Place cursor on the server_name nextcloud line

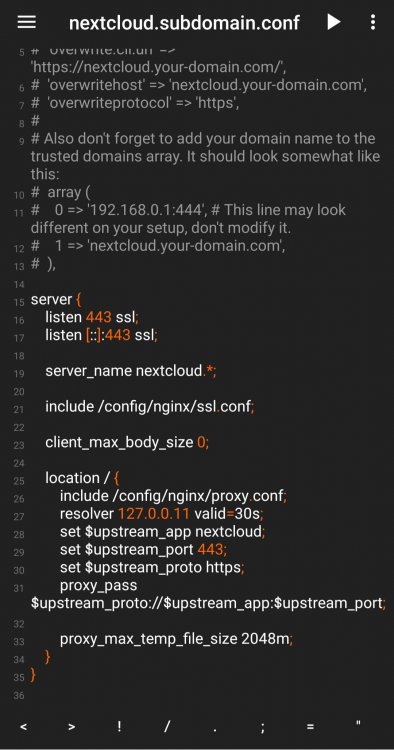(x=131, y=371)
